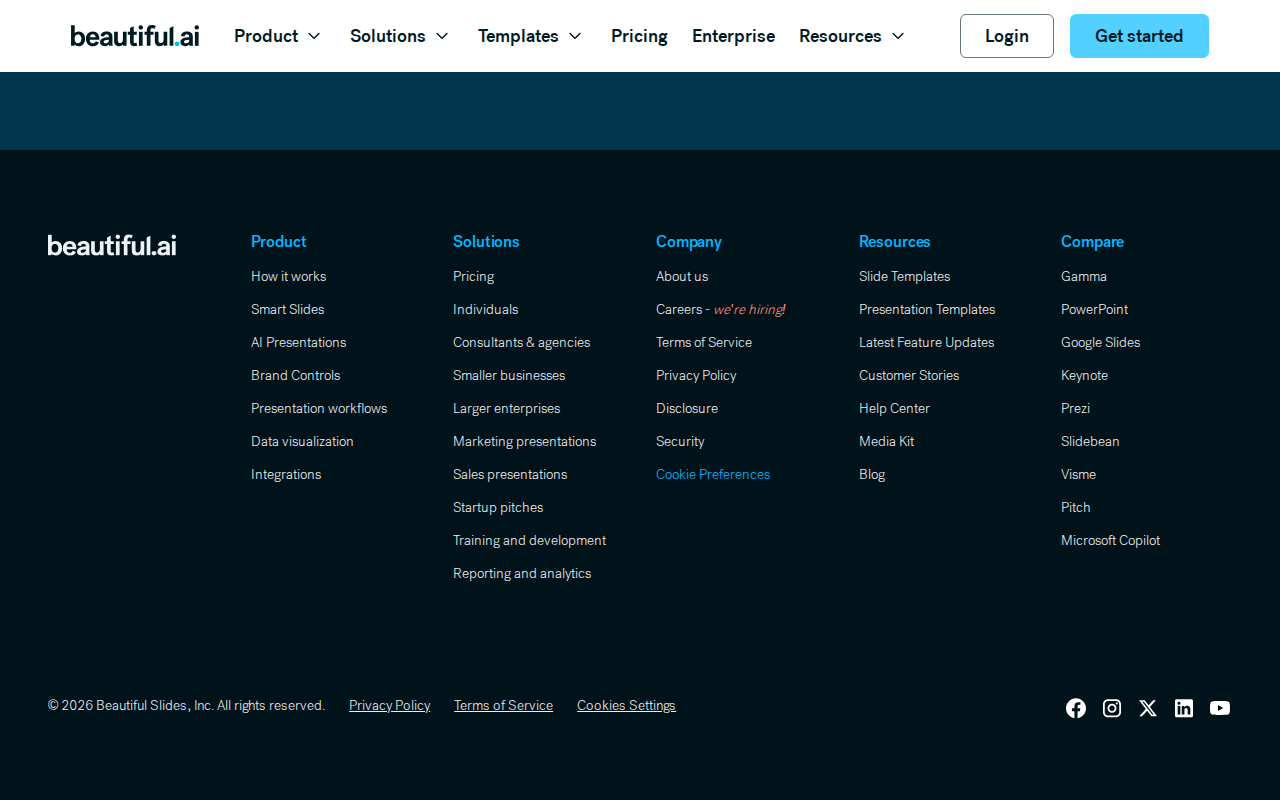
Task: Click Terms of Service in the bottom bar
Action: click(503, 705)
